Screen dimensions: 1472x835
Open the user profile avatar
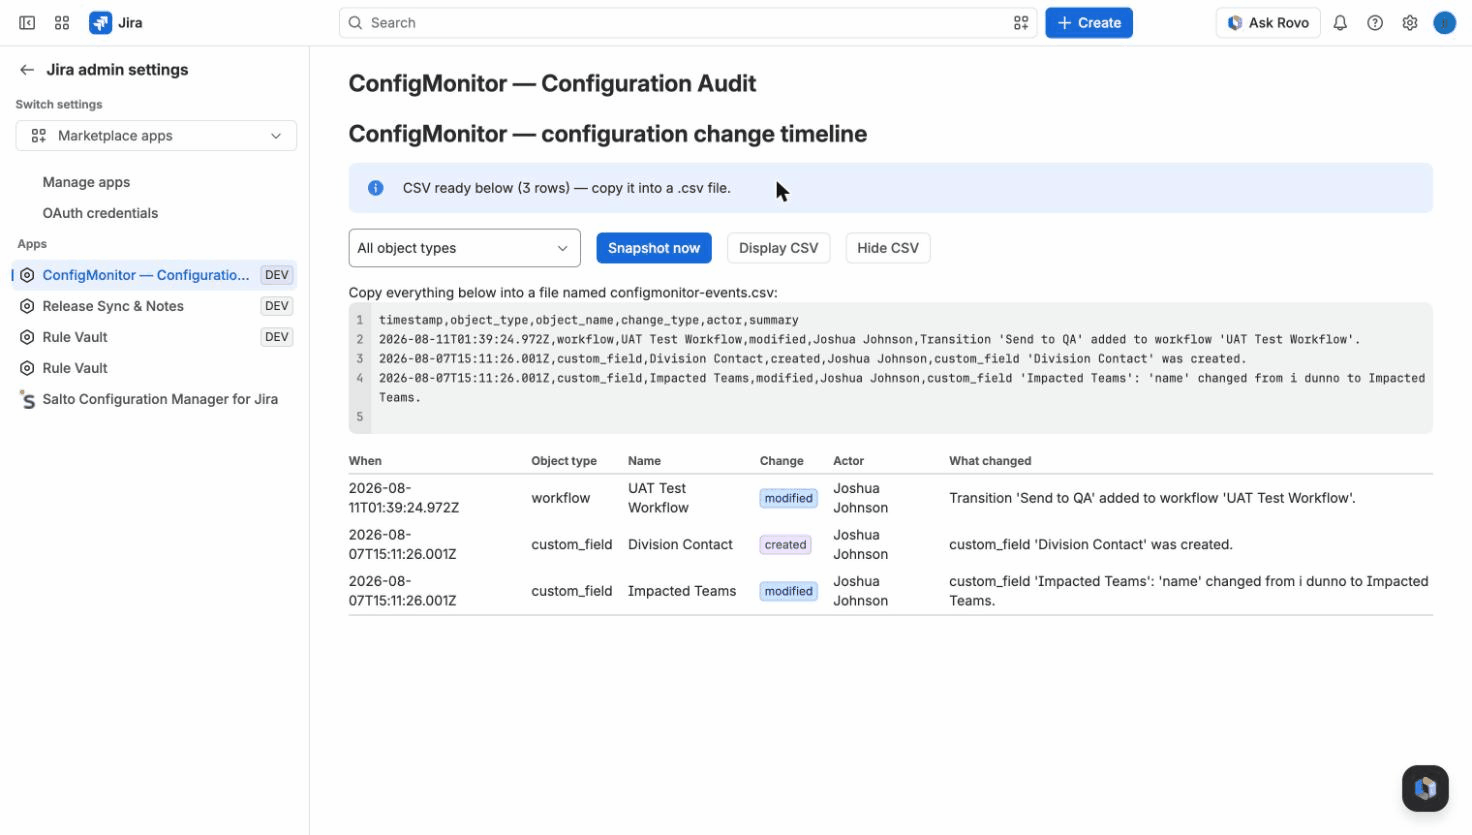[1445, 22]
